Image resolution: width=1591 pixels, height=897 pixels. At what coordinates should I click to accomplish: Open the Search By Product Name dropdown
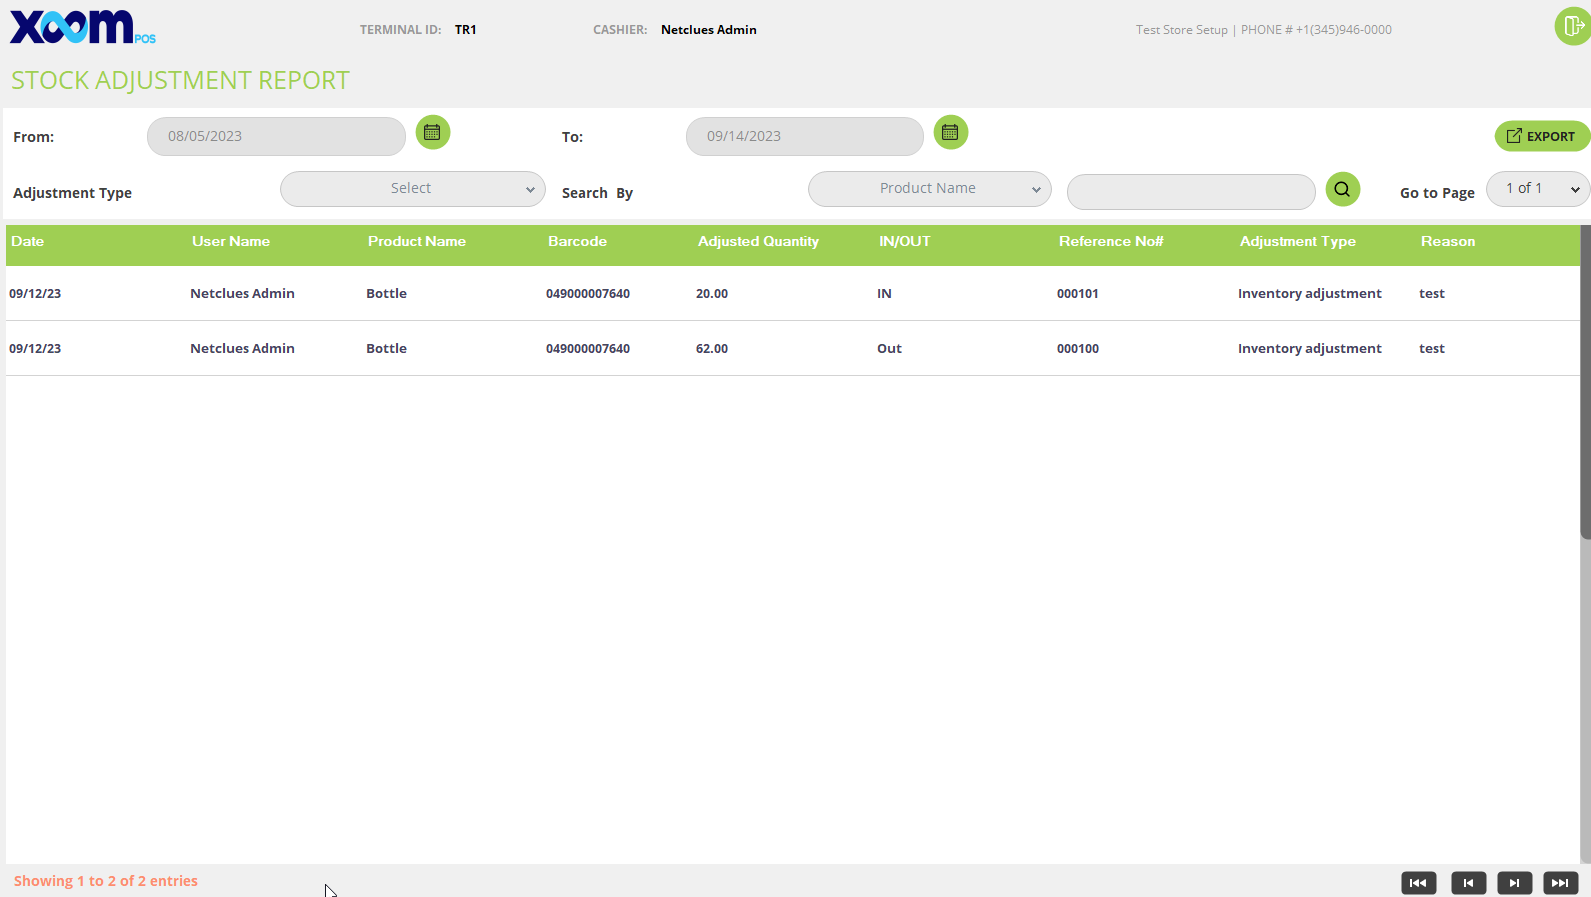click(x=930, y=189)
